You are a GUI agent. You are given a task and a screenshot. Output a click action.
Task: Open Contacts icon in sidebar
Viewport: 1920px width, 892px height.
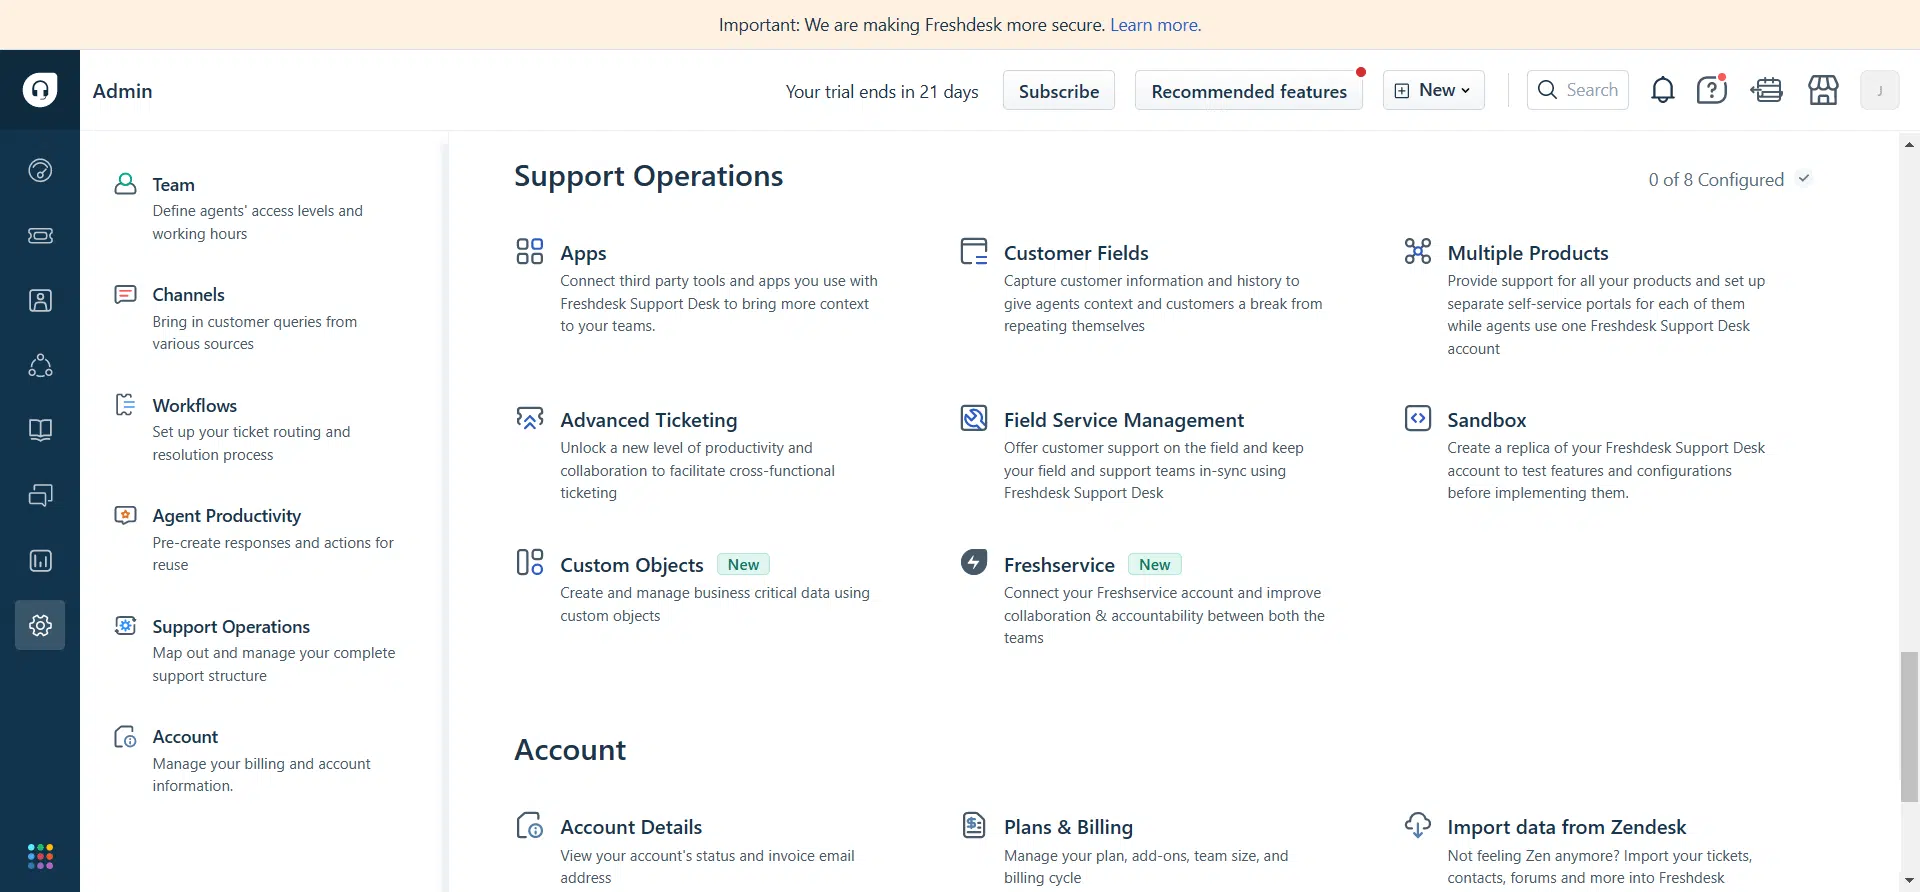(x=40, y=300)
